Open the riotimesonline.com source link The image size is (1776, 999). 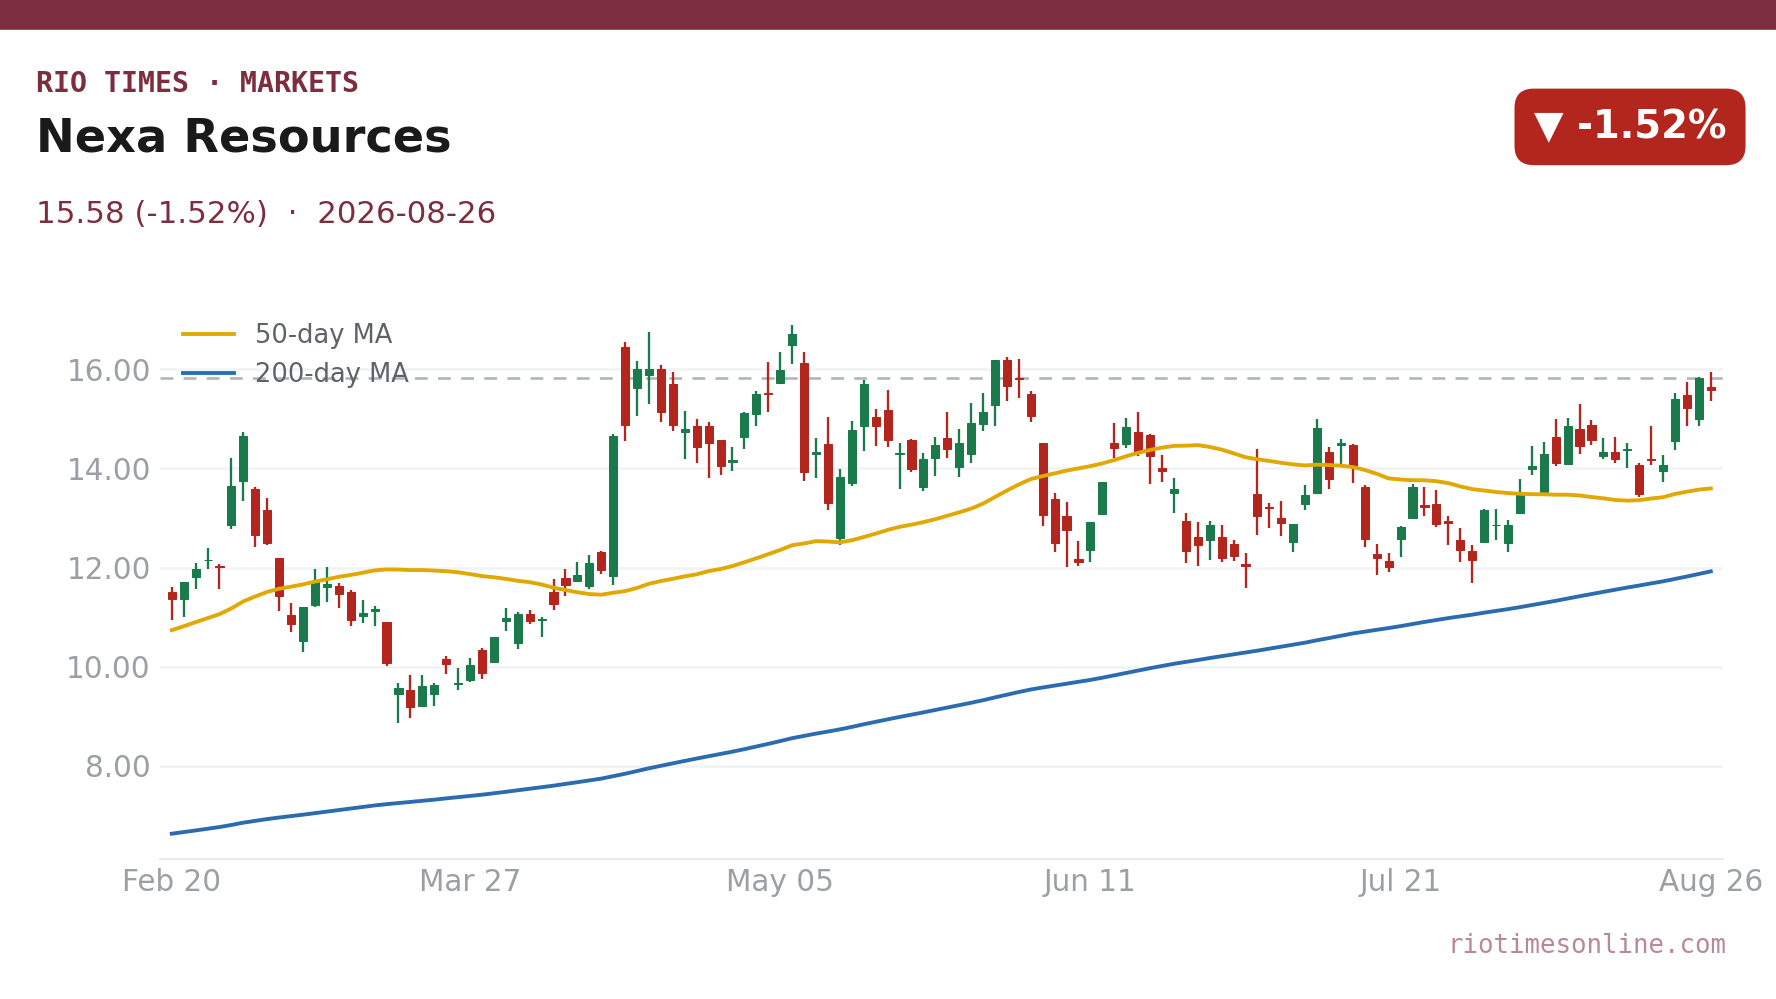click(1587, 945)
